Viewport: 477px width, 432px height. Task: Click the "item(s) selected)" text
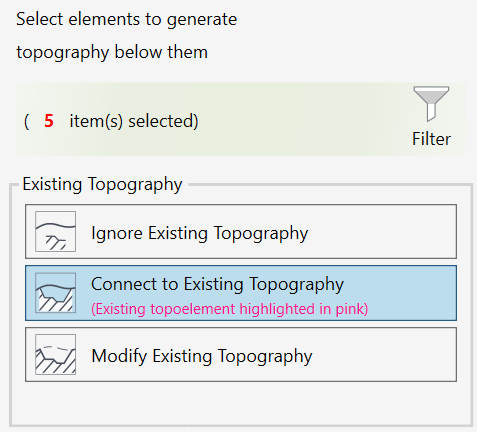[134, 121]
